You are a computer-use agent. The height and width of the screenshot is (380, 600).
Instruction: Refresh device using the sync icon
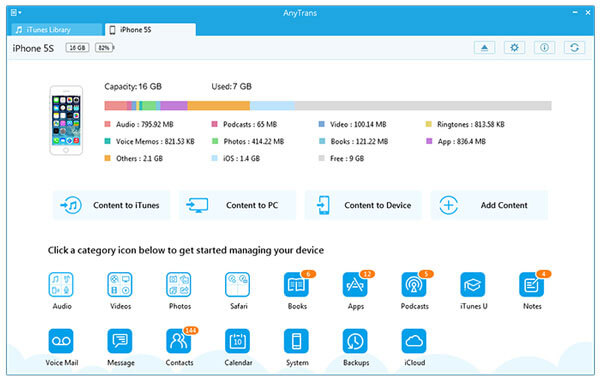pyautogui.click(x=574, y=48)
